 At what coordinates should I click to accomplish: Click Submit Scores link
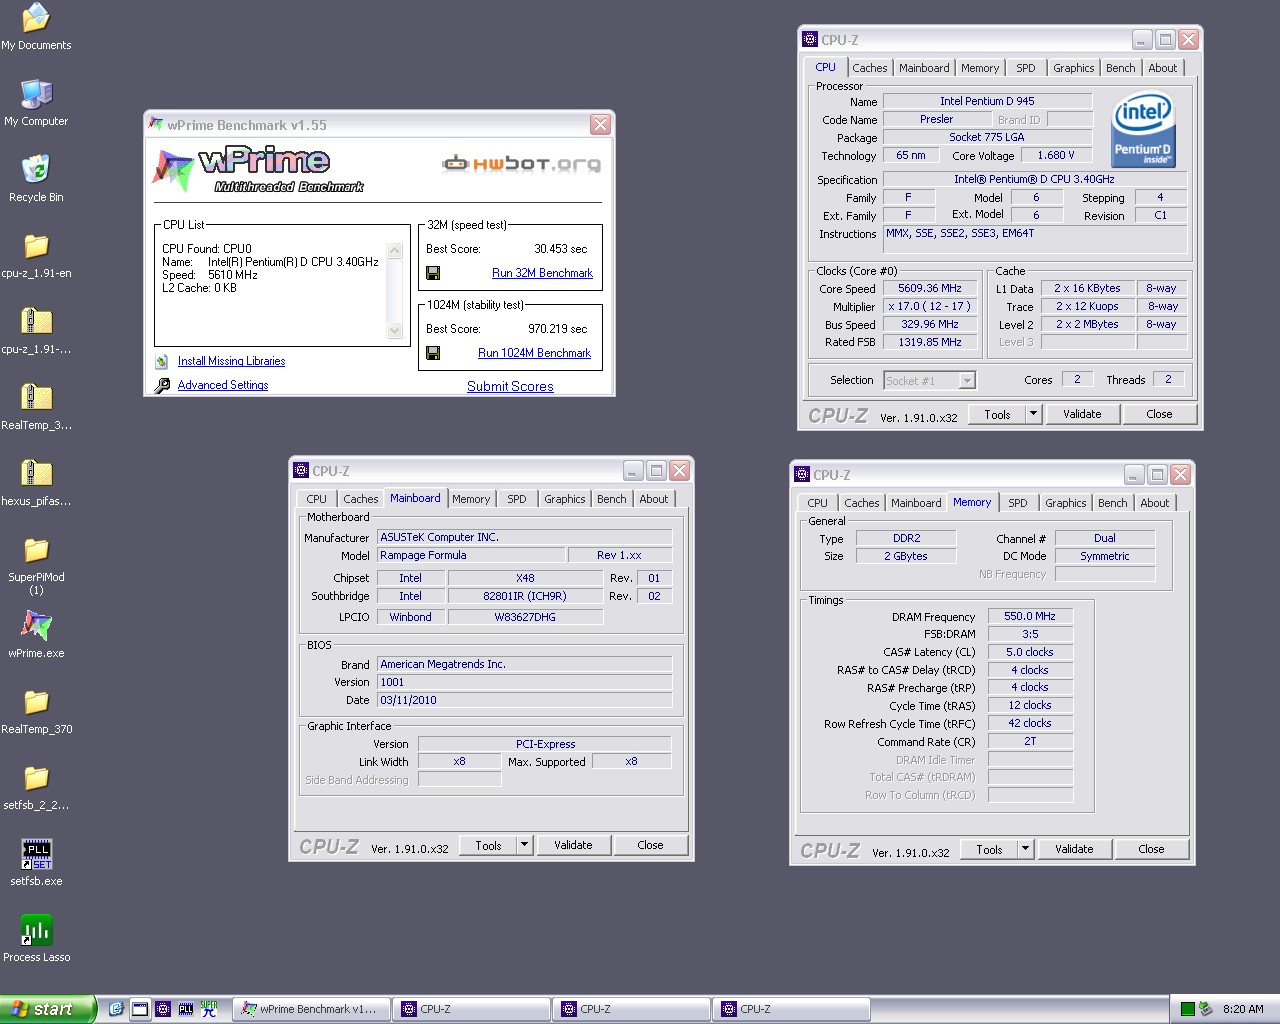click(510, 387)
